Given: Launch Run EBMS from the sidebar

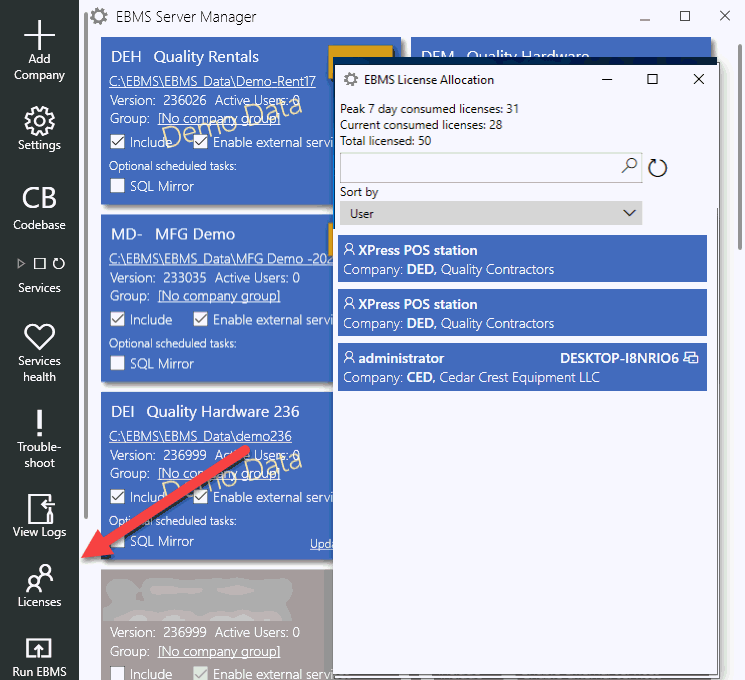Looking at the screenshot, I should 39,658.
